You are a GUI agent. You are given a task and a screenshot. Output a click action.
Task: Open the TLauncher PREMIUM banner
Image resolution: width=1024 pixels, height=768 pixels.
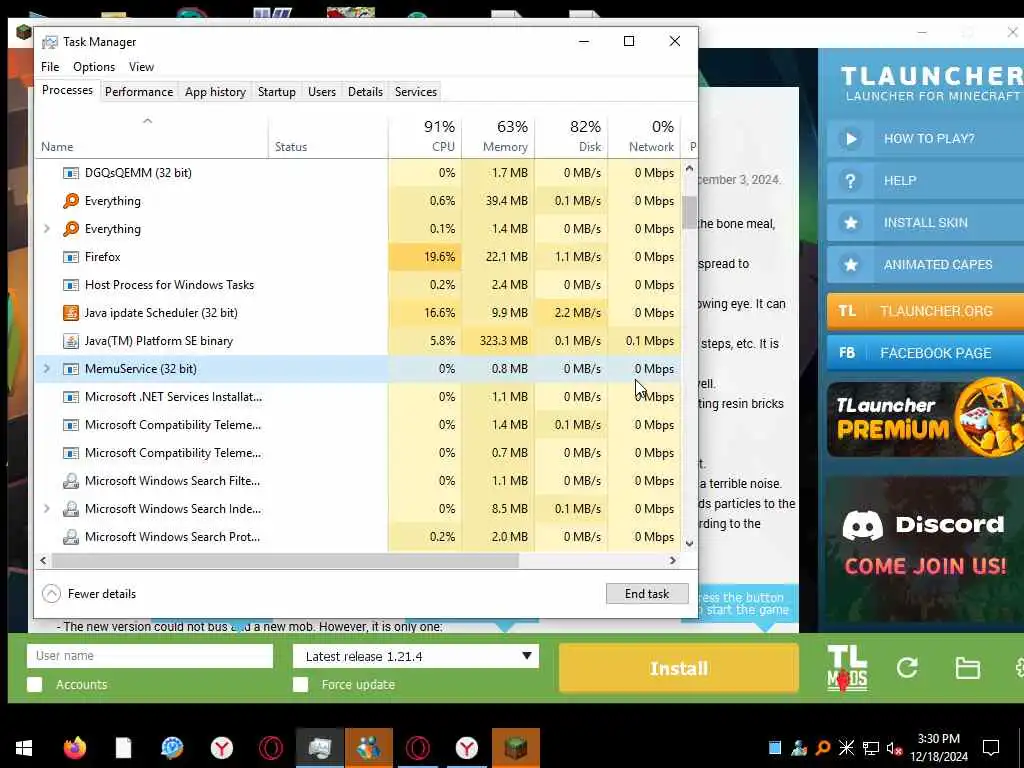click(x=925, y=418)
